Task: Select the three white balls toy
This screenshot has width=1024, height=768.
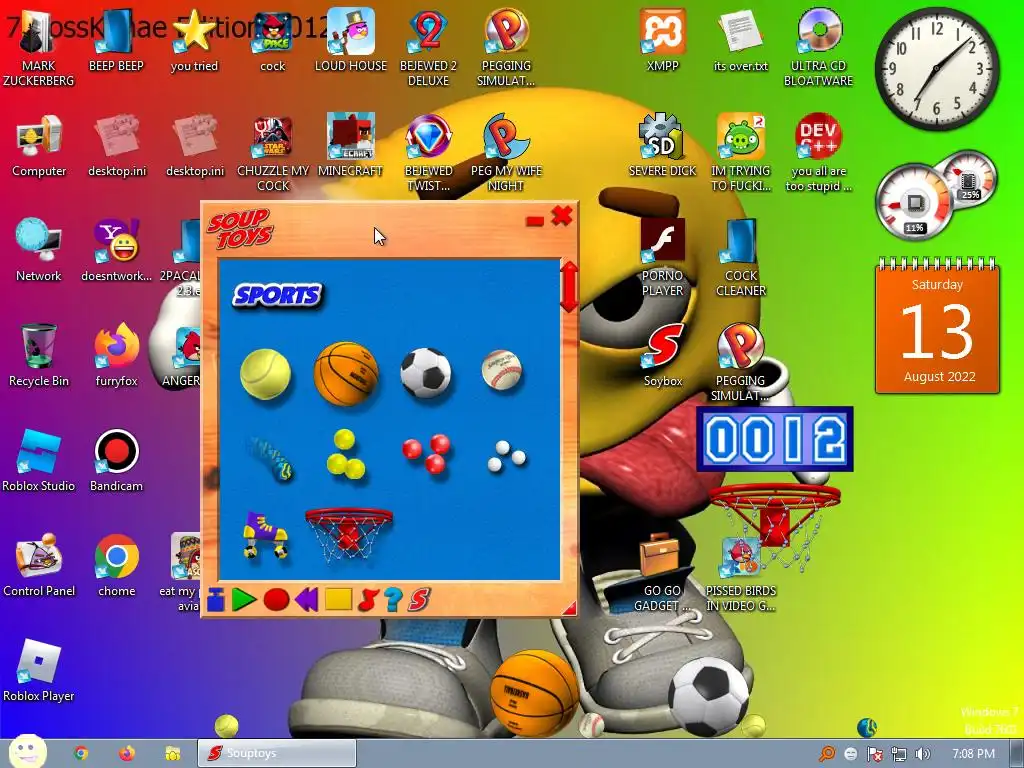Action: coord(506,456)
